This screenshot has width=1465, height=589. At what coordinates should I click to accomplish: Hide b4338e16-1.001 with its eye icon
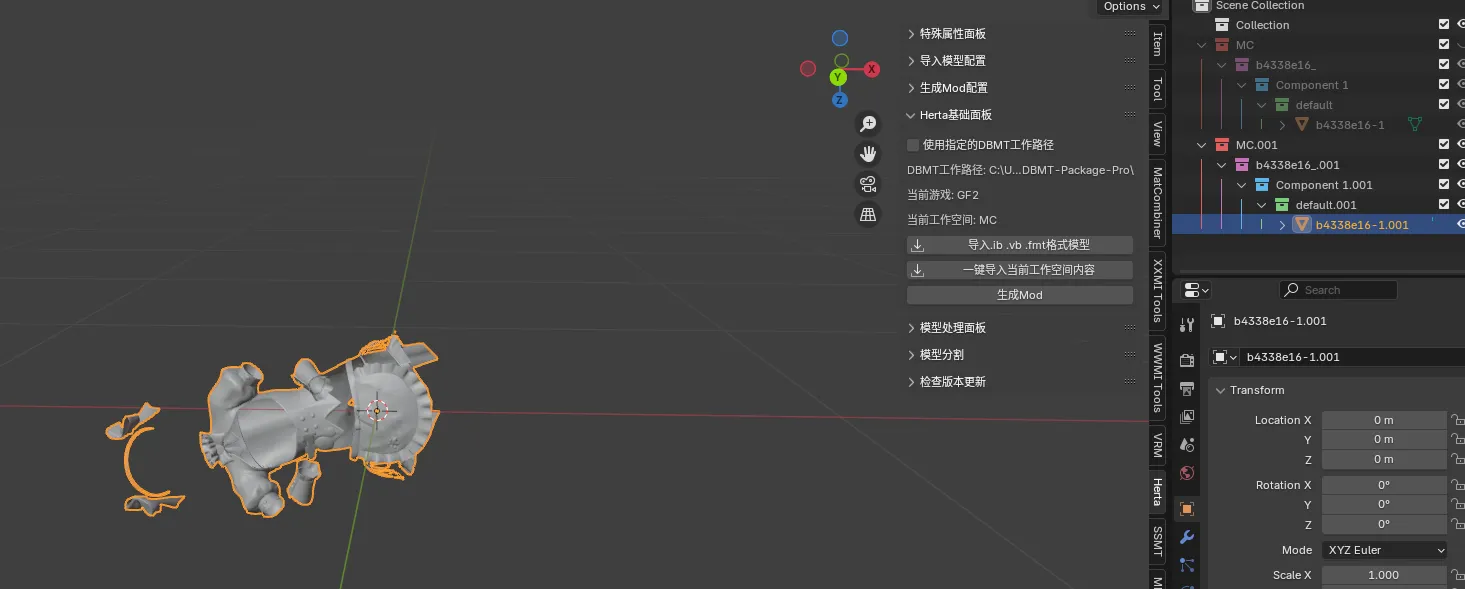(1460, 225)
